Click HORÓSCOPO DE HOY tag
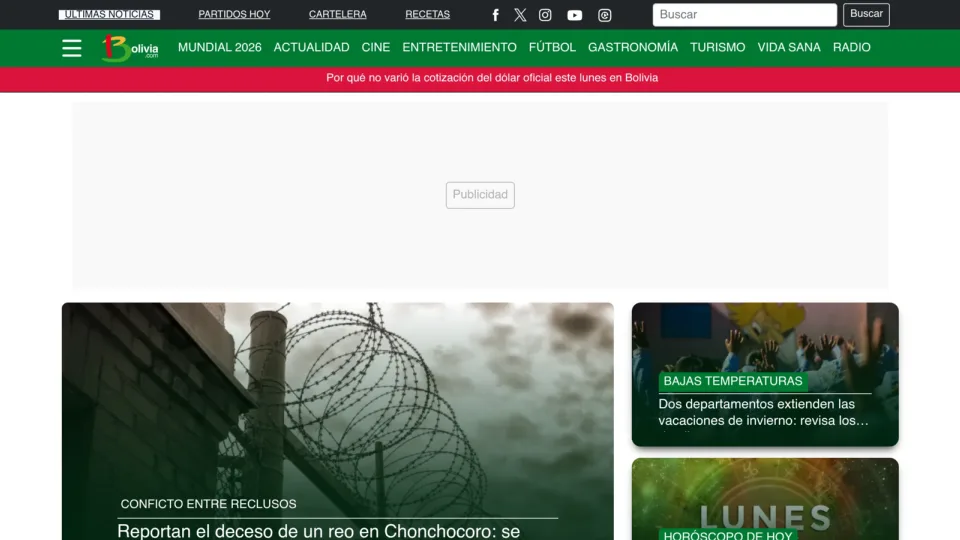Screen dimensions: 960x540 [728, 534]
